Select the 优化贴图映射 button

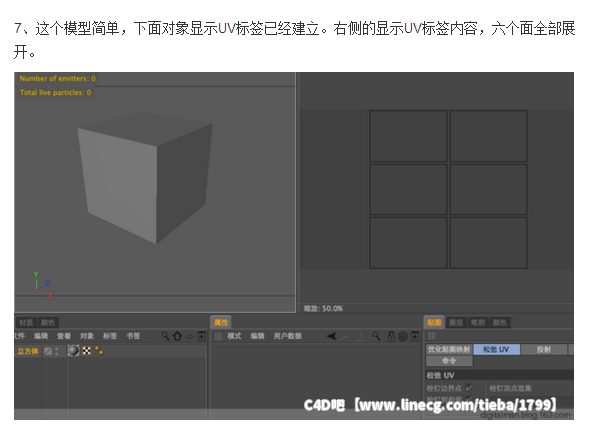[x=449, y=350]
